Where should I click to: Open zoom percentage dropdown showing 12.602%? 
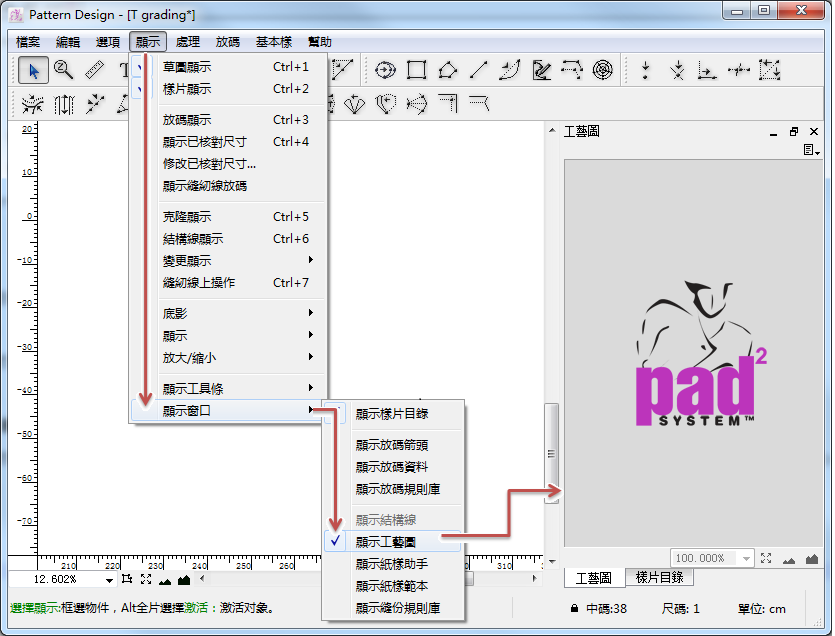click(109, 580)
